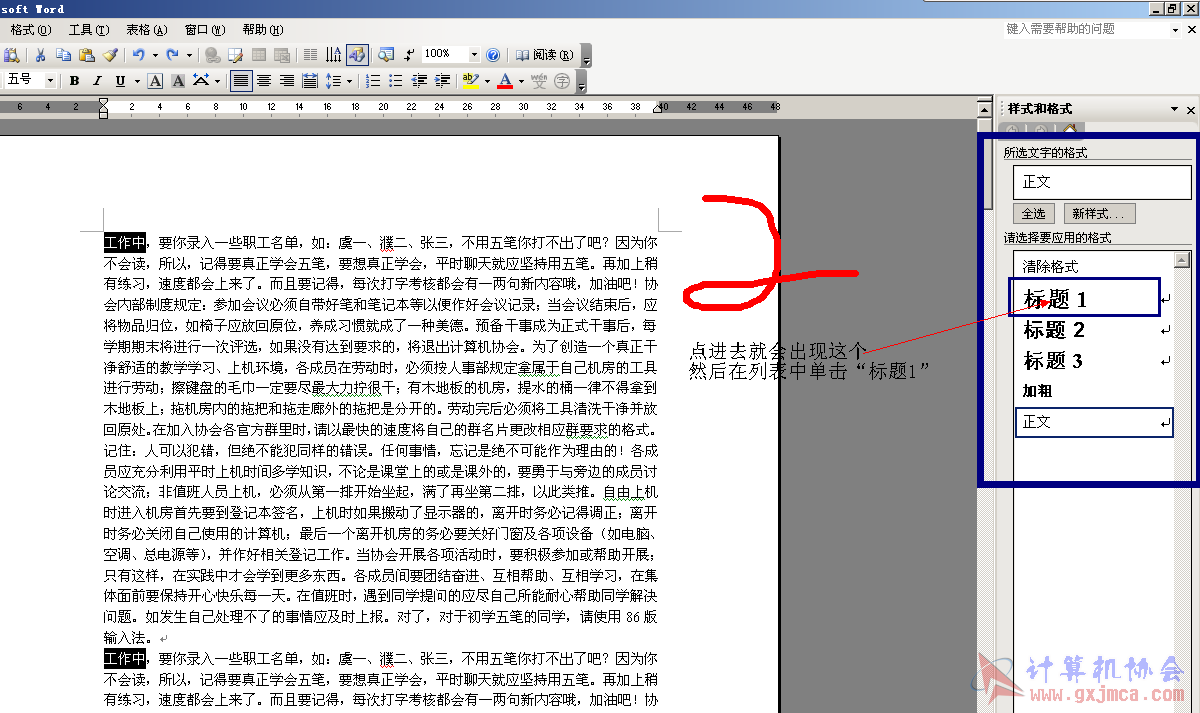
Task: Toggle Italic formatting
Action: [97, 81]
